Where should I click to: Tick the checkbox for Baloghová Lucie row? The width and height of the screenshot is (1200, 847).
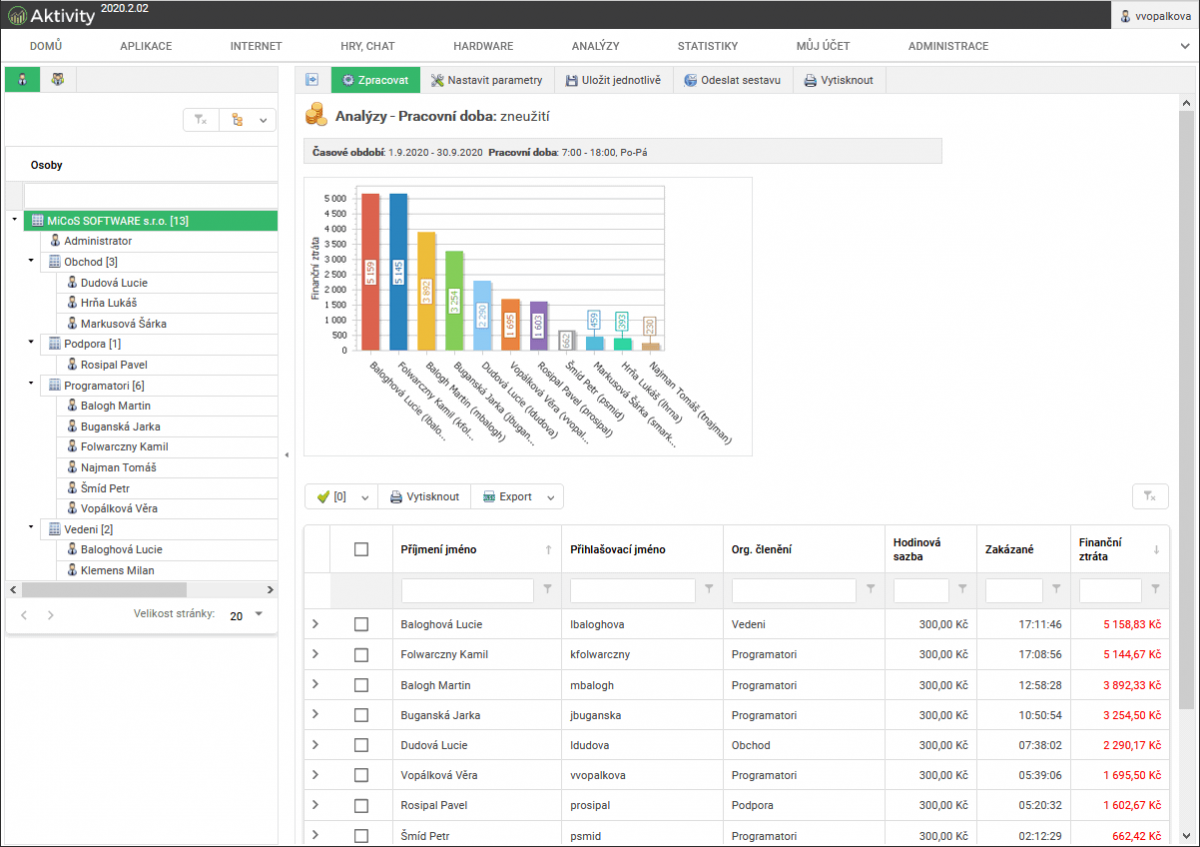click(361, 624)
